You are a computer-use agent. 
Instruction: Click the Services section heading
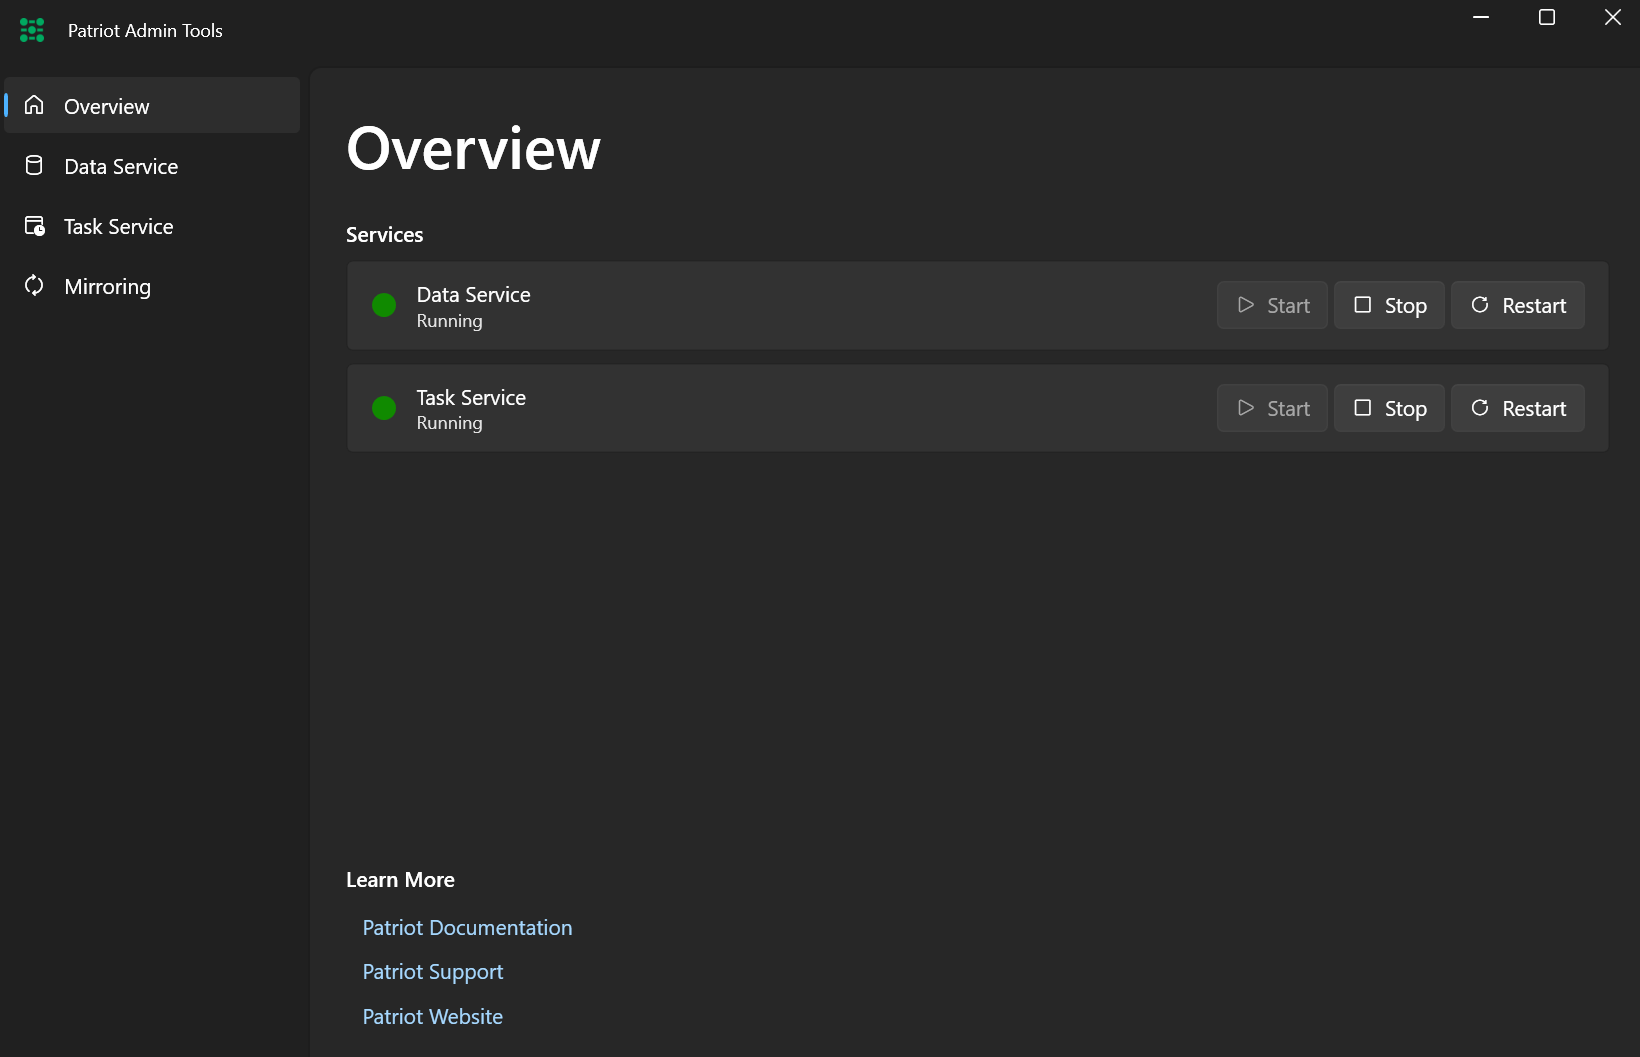pos(385,235)
